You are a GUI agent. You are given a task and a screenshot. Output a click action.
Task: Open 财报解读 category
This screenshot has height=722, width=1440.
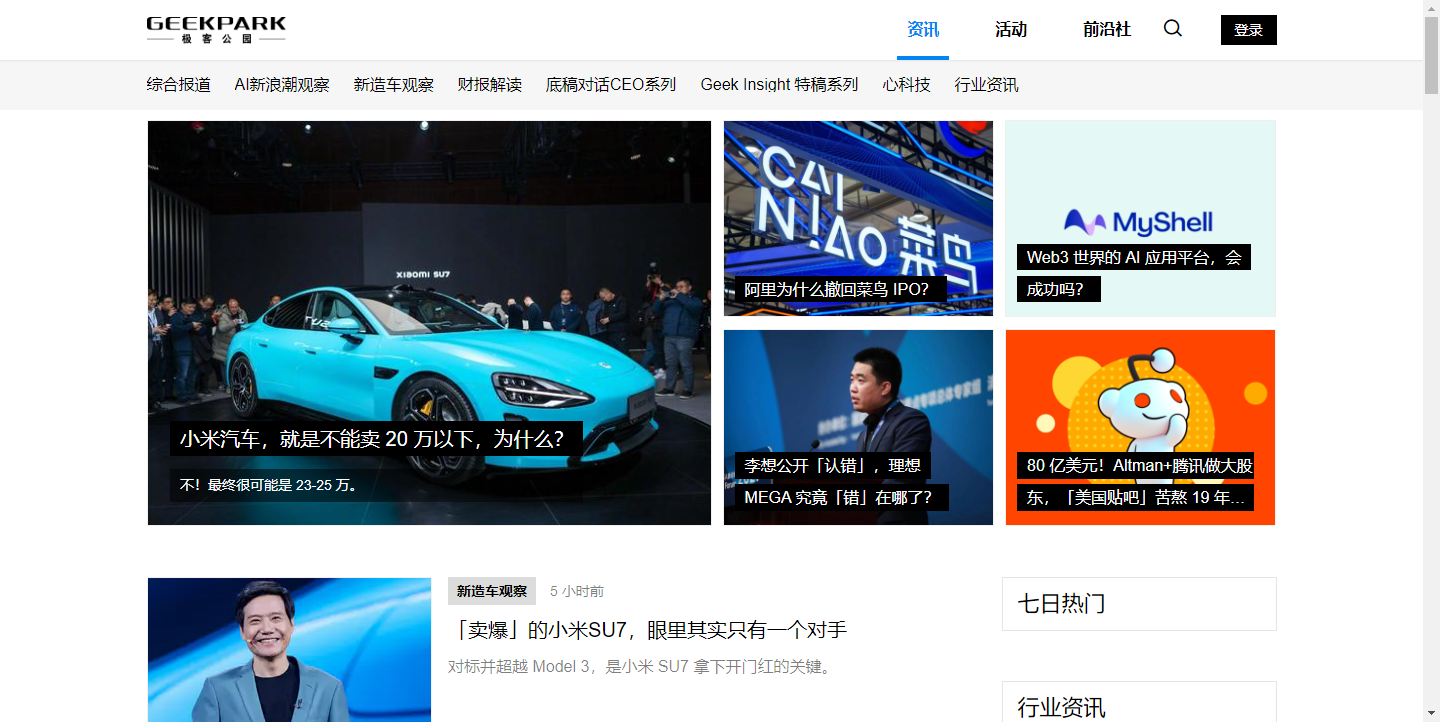tap(490, 85)
